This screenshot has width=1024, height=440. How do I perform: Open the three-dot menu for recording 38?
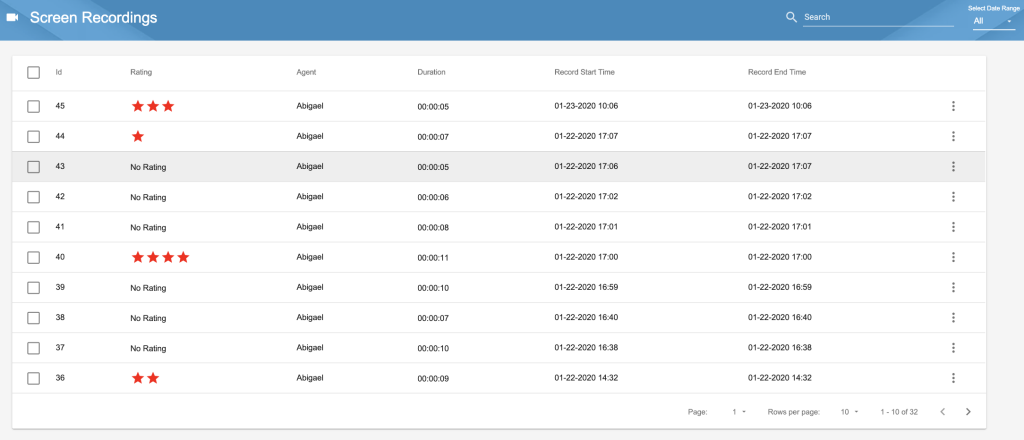click(x=953, y=318)
